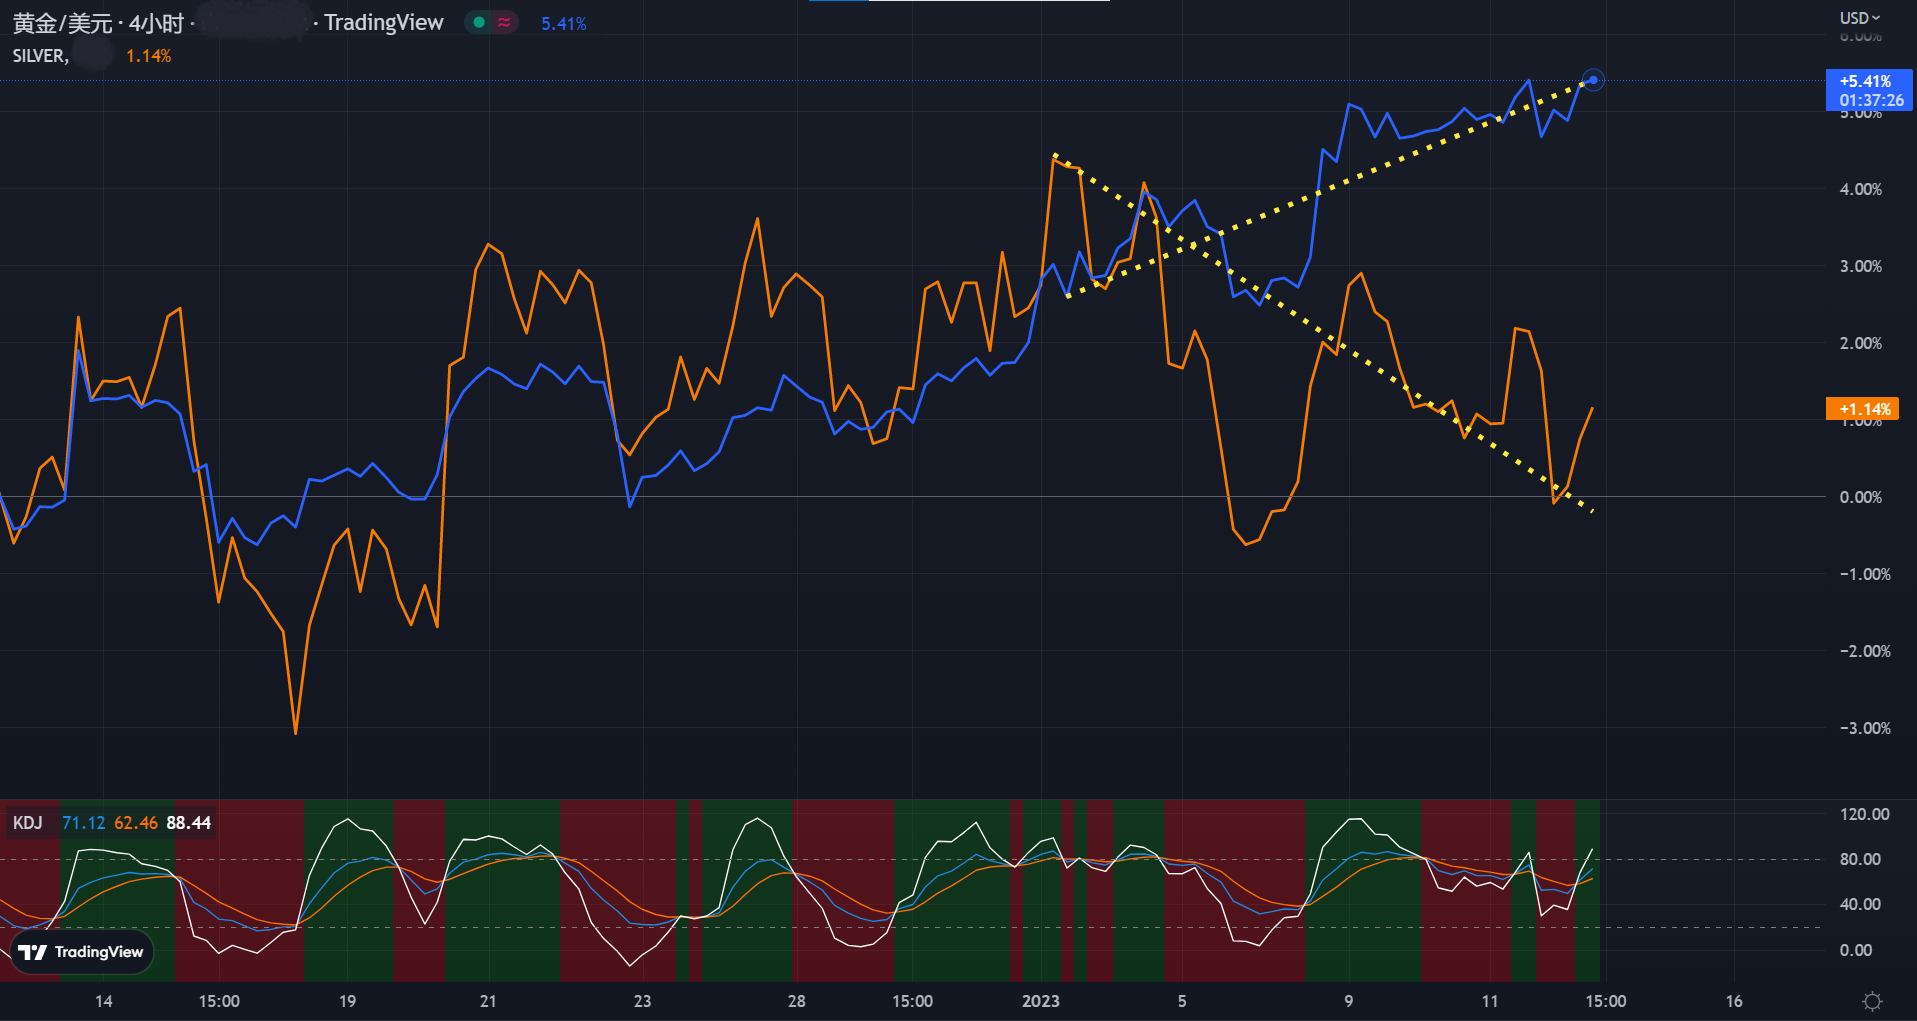Click the 28 date label on time axis
The image size is (1917, 1021).
point(796,1001)
